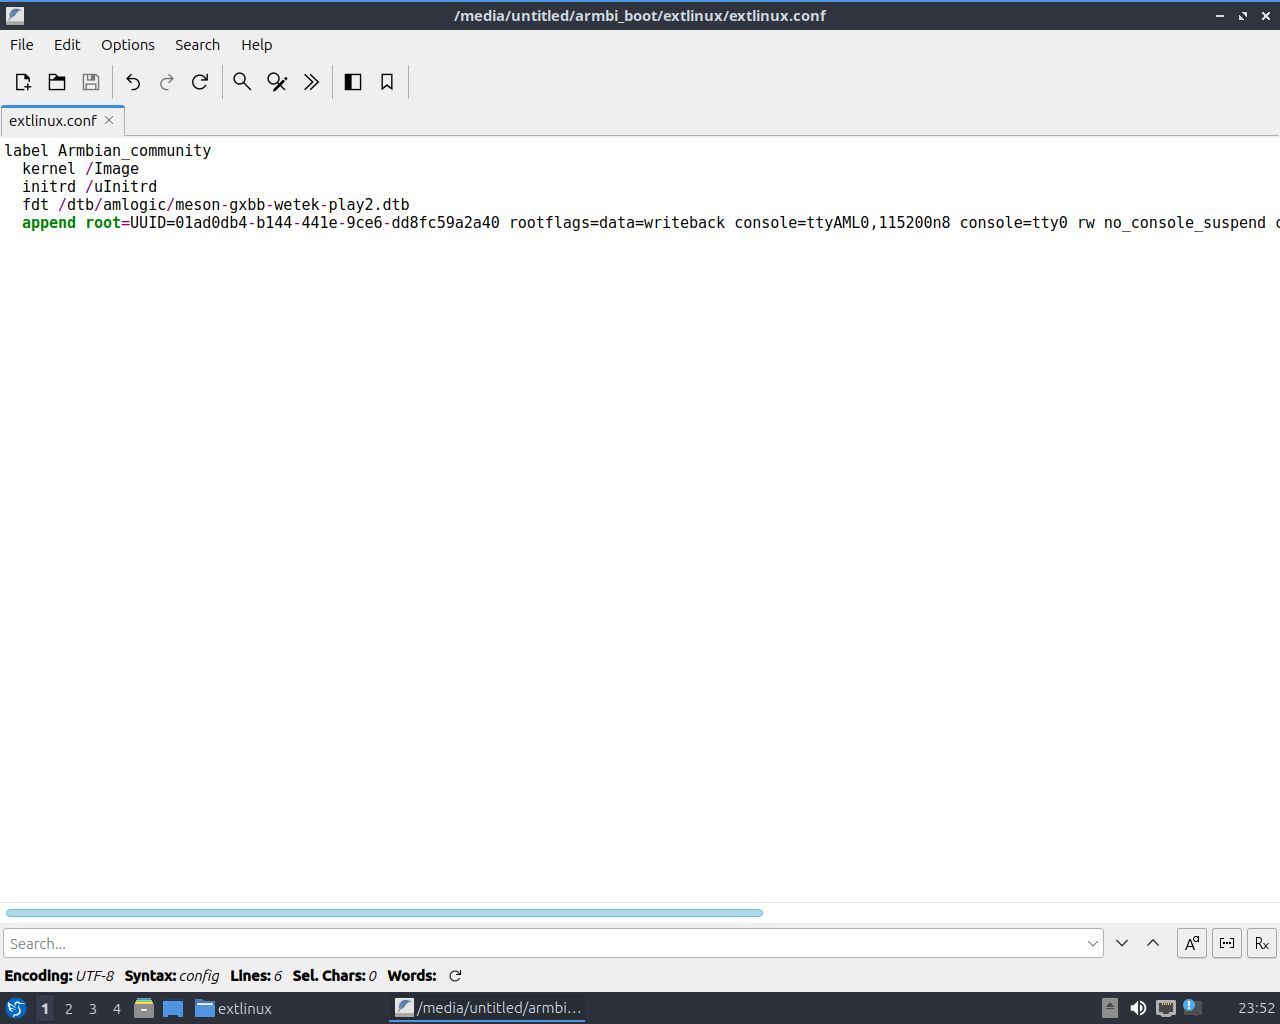Image resolution: width=1280 pixels, height=1024 pixels.
Task: Toggle Match Case in the search bar
Action: click(x=1191, y=943)
